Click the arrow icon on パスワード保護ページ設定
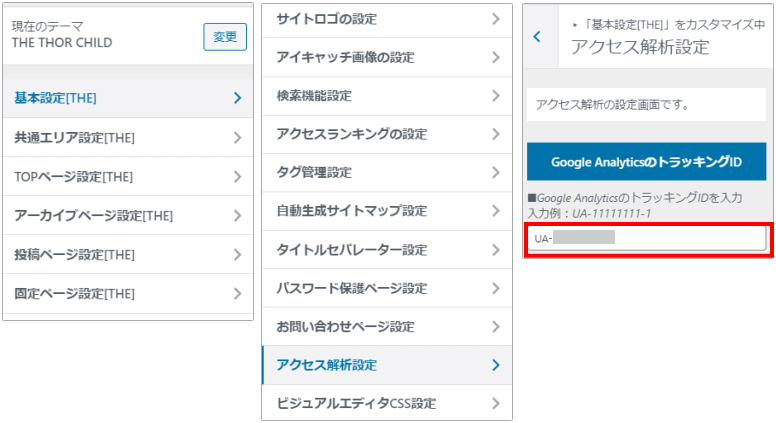Image resolution: width=776 pixels, height=423 pixels. point(496,288)
